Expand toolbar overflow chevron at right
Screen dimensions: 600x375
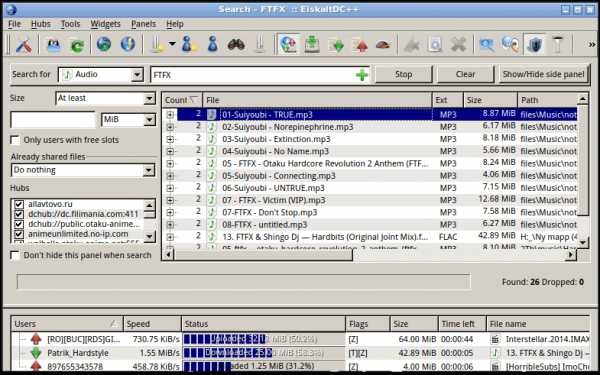[x=592, y=45]
